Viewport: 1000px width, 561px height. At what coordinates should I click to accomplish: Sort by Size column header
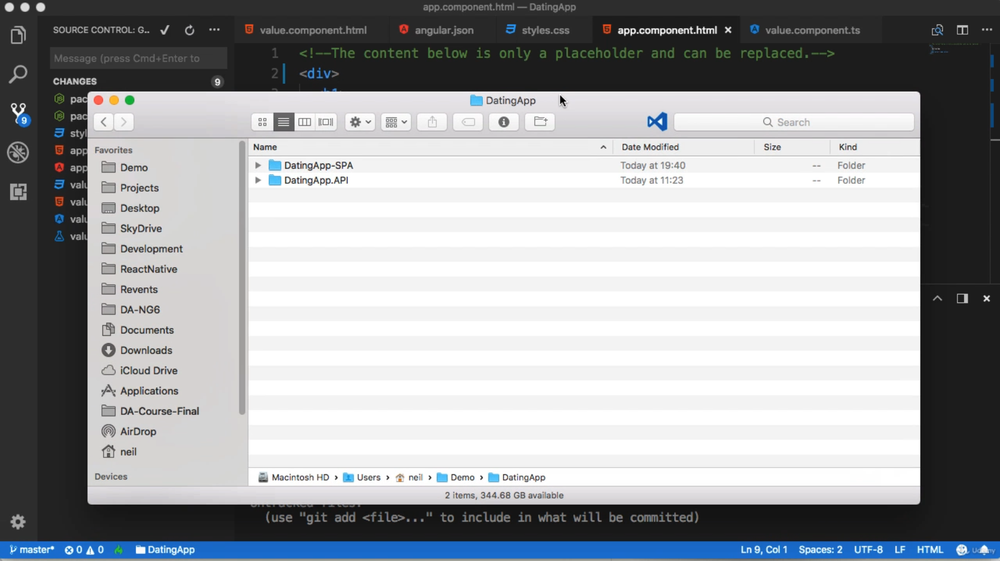coord(793,147)
